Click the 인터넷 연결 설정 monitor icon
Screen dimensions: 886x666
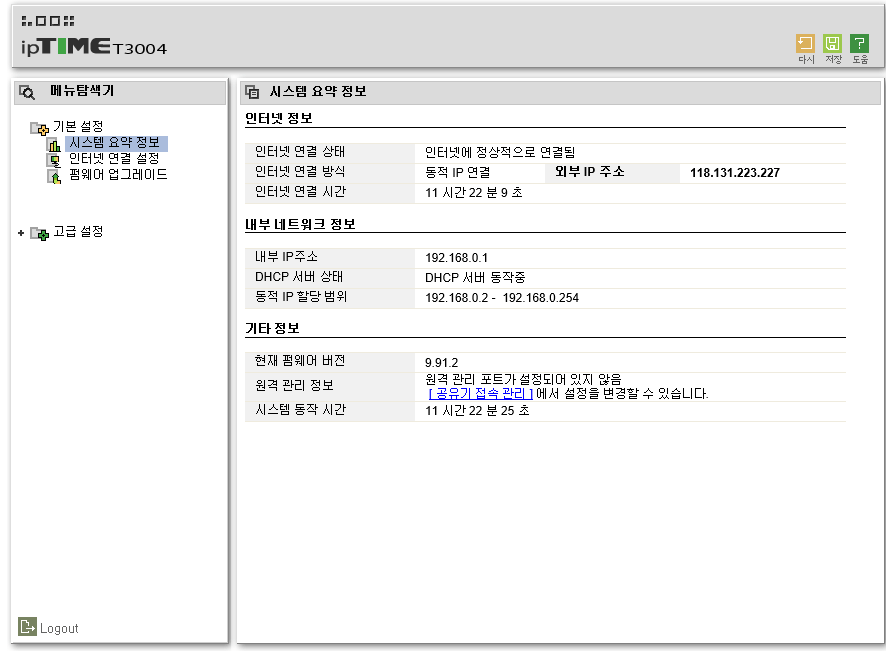point(54,160)
